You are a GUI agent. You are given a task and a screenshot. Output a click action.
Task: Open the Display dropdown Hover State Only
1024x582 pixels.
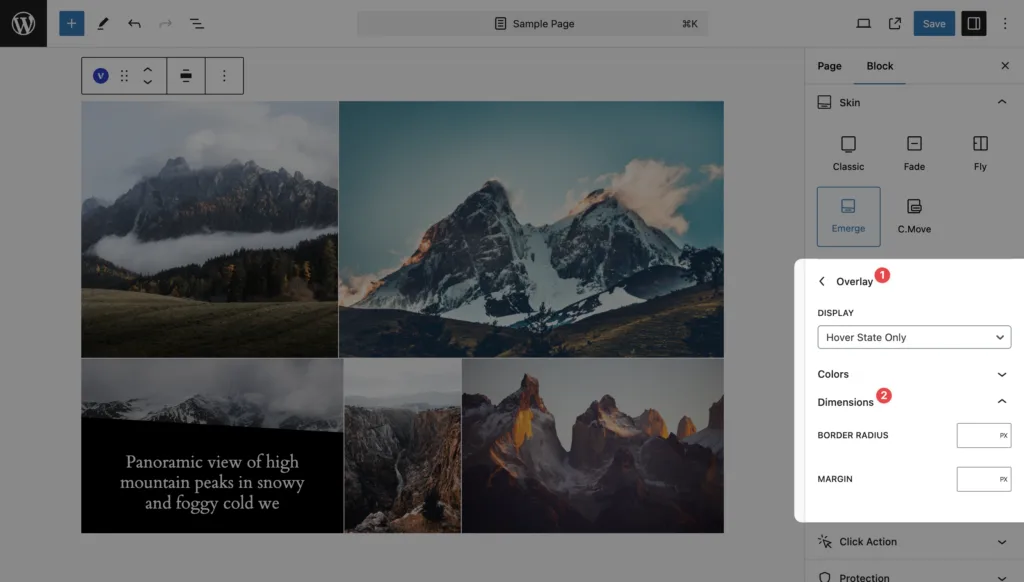click(x=914, y=337)
